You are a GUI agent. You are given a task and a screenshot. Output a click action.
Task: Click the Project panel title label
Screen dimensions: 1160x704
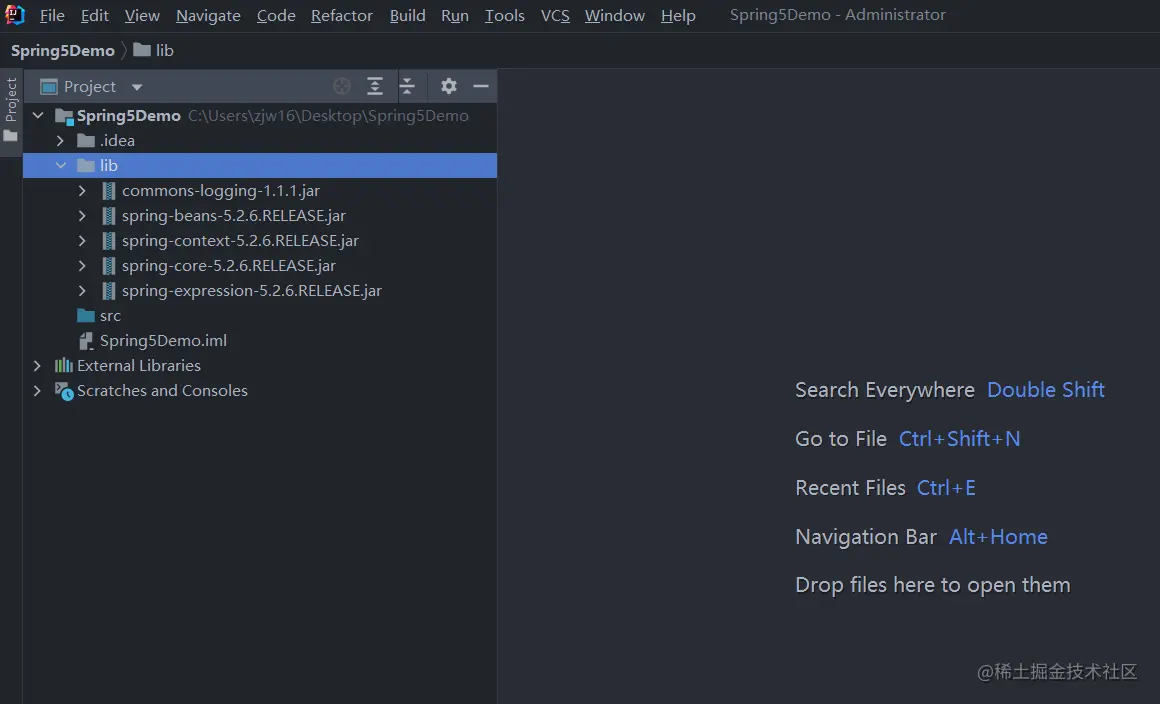pos(90,87)
